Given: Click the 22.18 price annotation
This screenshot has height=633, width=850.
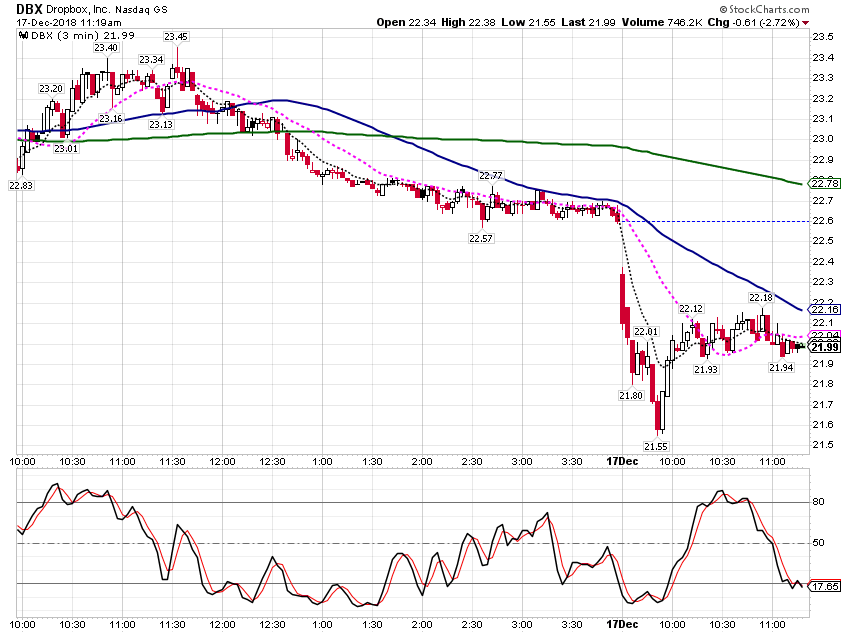Looking at the screenshot, I should pos(761,298).
